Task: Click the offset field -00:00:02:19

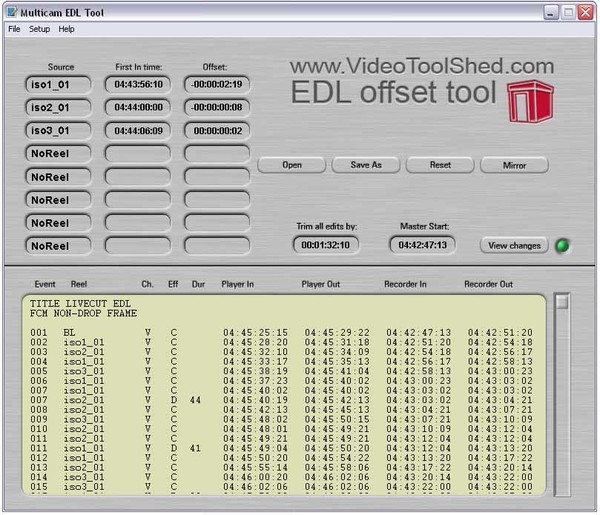Action: point(217,84)
